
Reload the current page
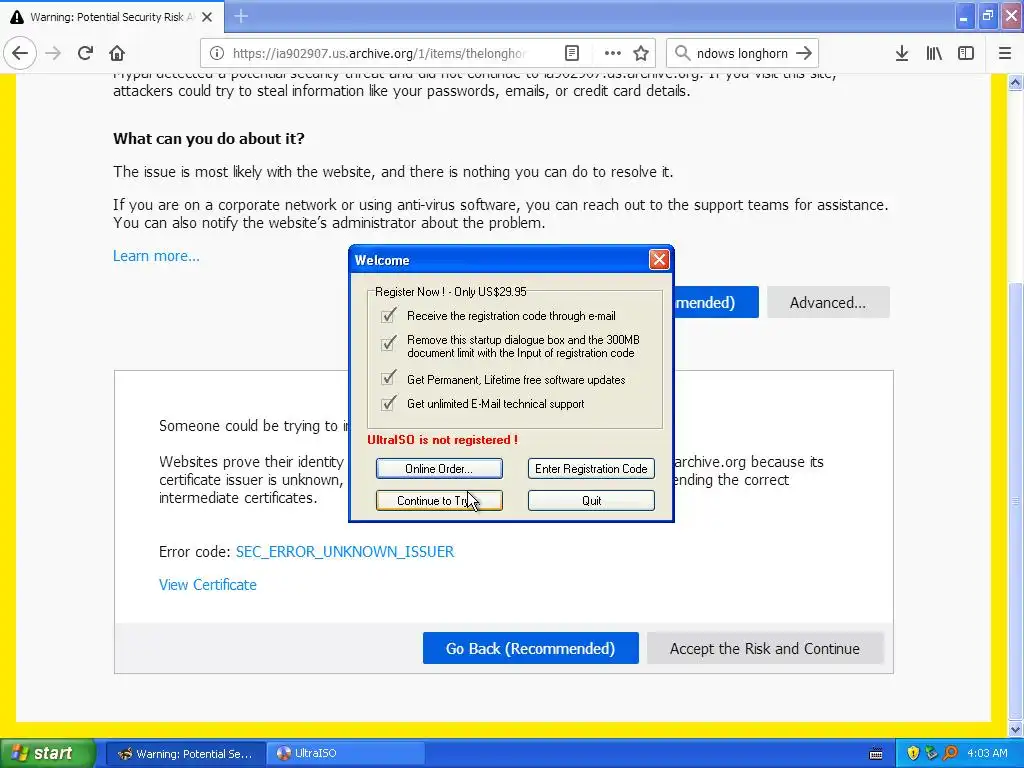85,53
